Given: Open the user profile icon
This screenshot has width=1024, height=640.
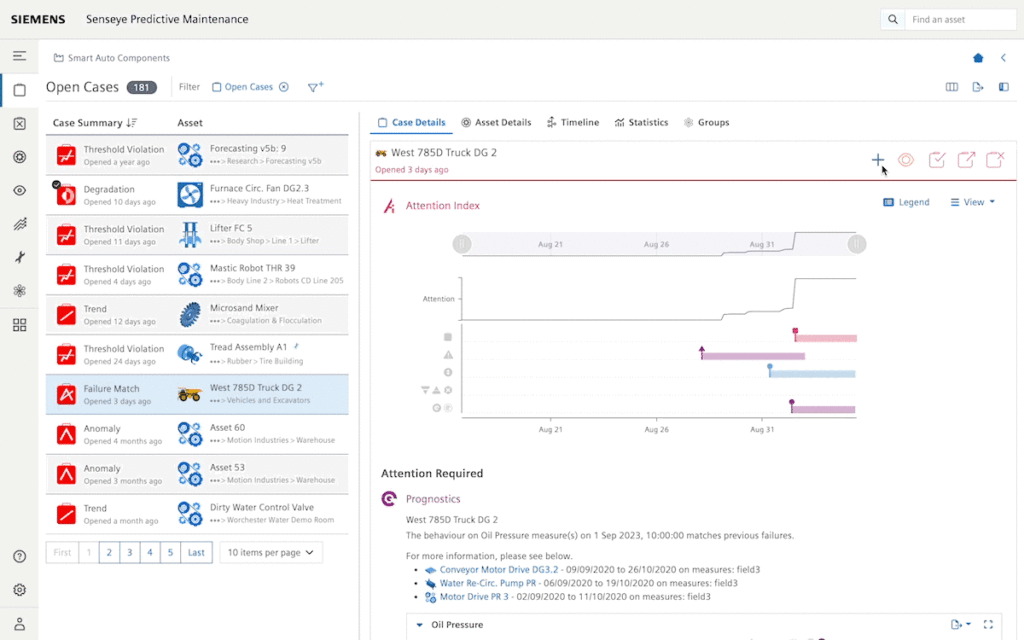Looking at the screenshot, I should pos(20,624).
